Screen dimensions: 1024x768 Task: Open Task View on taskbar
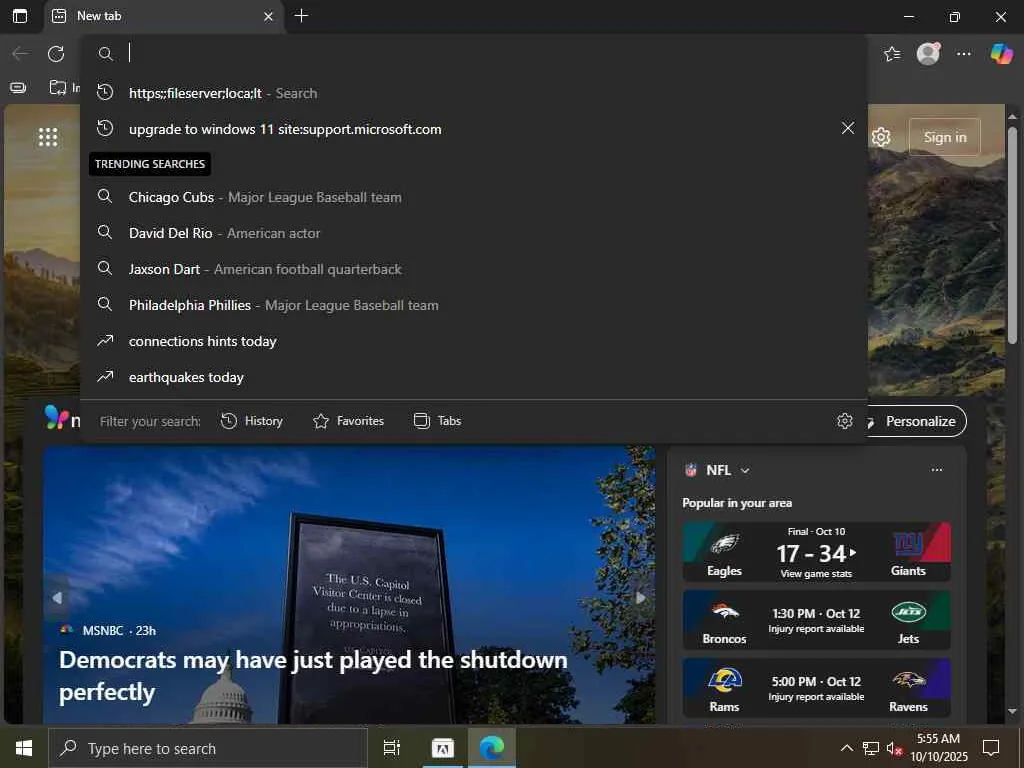pyautogui.click(x=391, y=748)
